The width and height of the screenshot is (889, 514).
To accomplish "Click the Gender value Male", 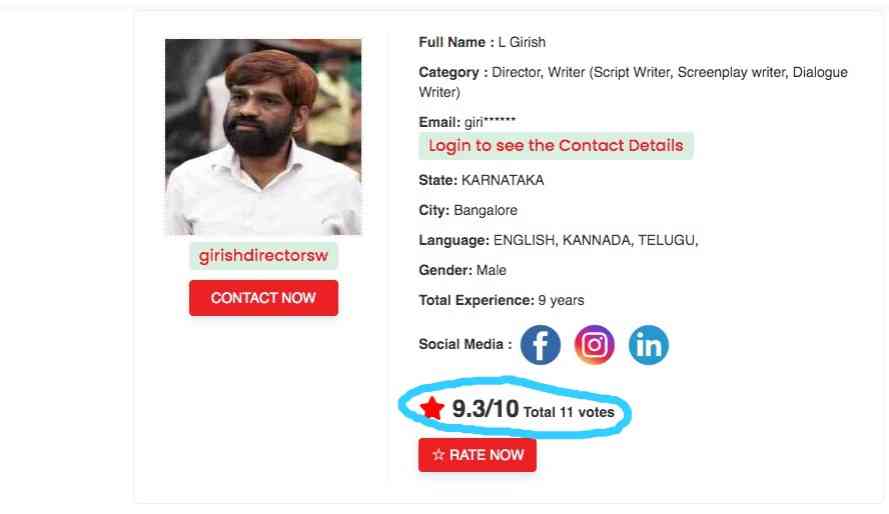I will click(491, 270).
